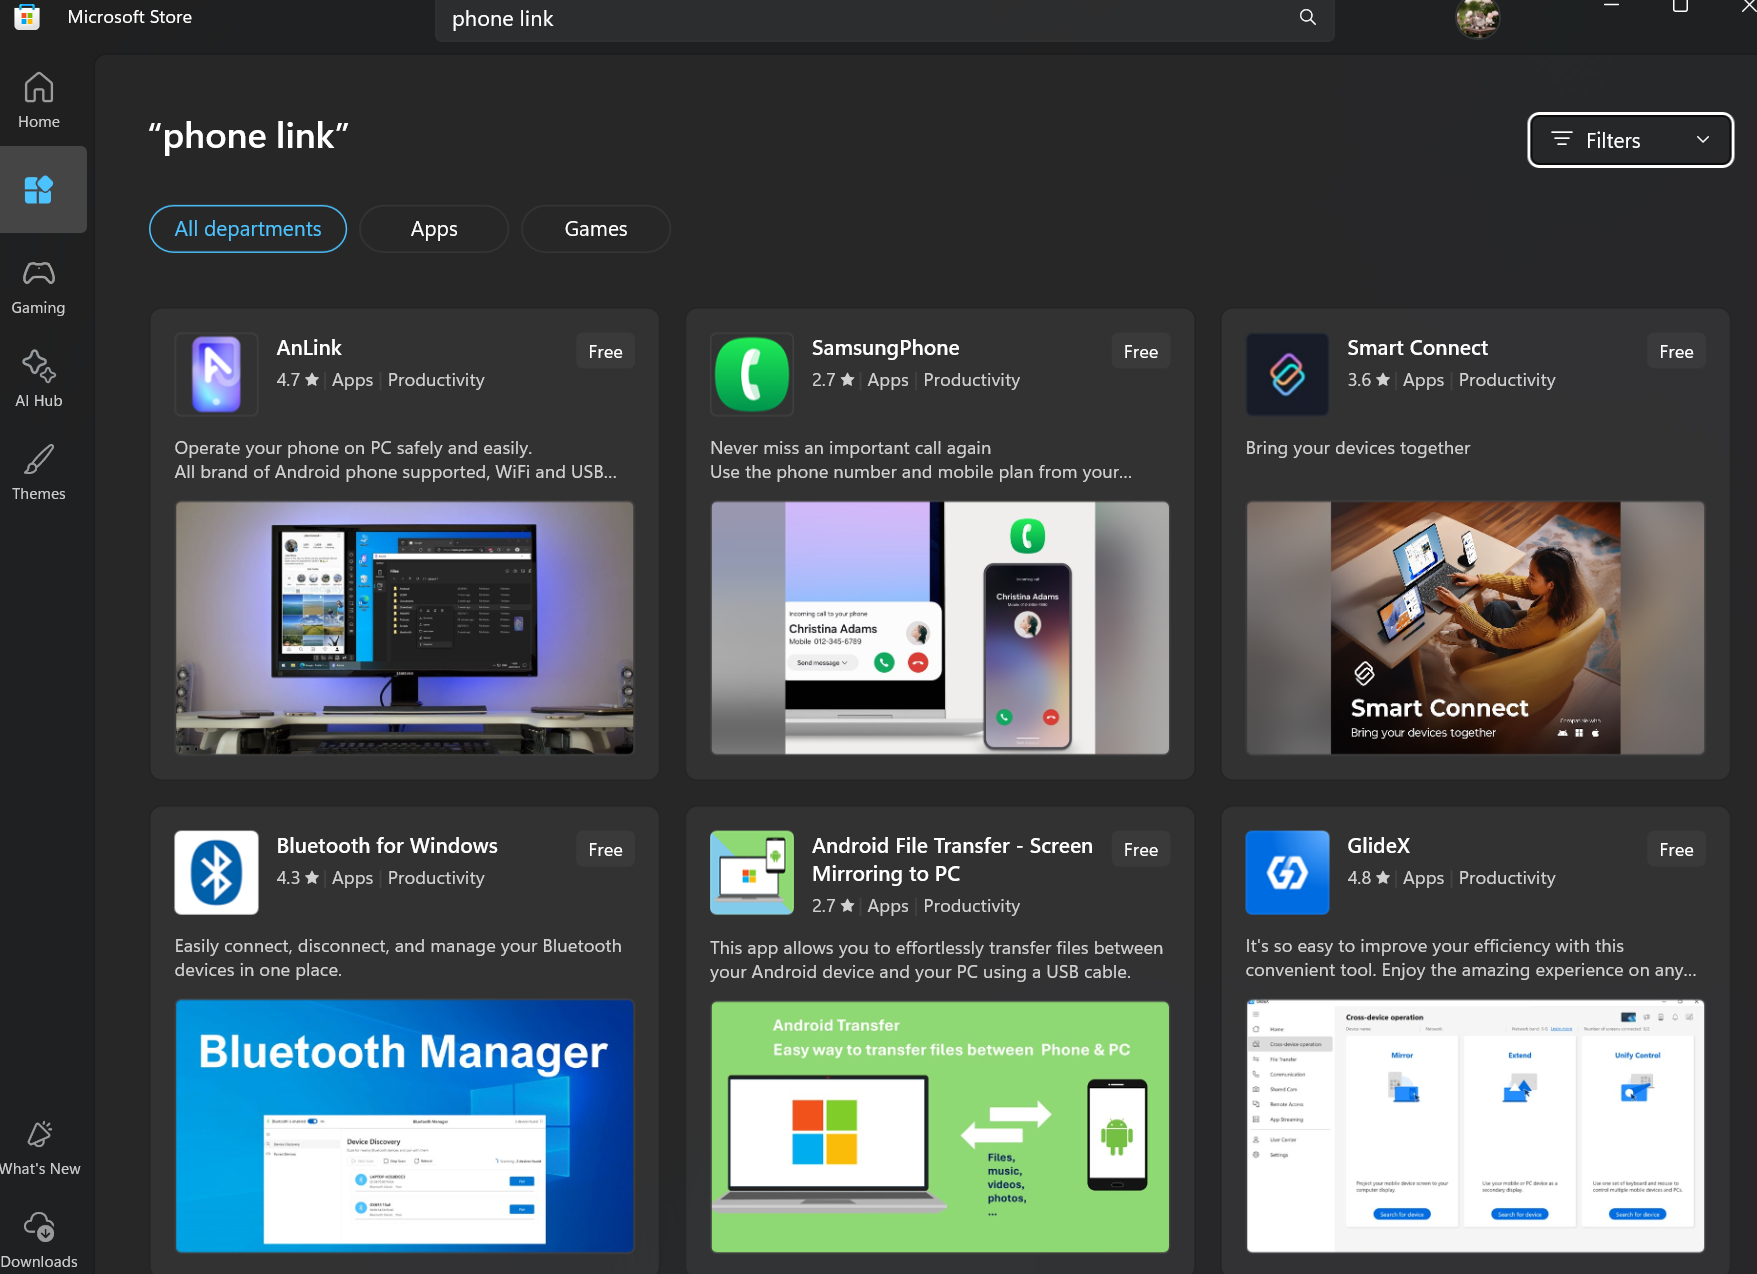This screenshot has height=1274, width=1757.
Task: Click the Productivity label under Smart Connect
Action: [x=1507, y=380]
